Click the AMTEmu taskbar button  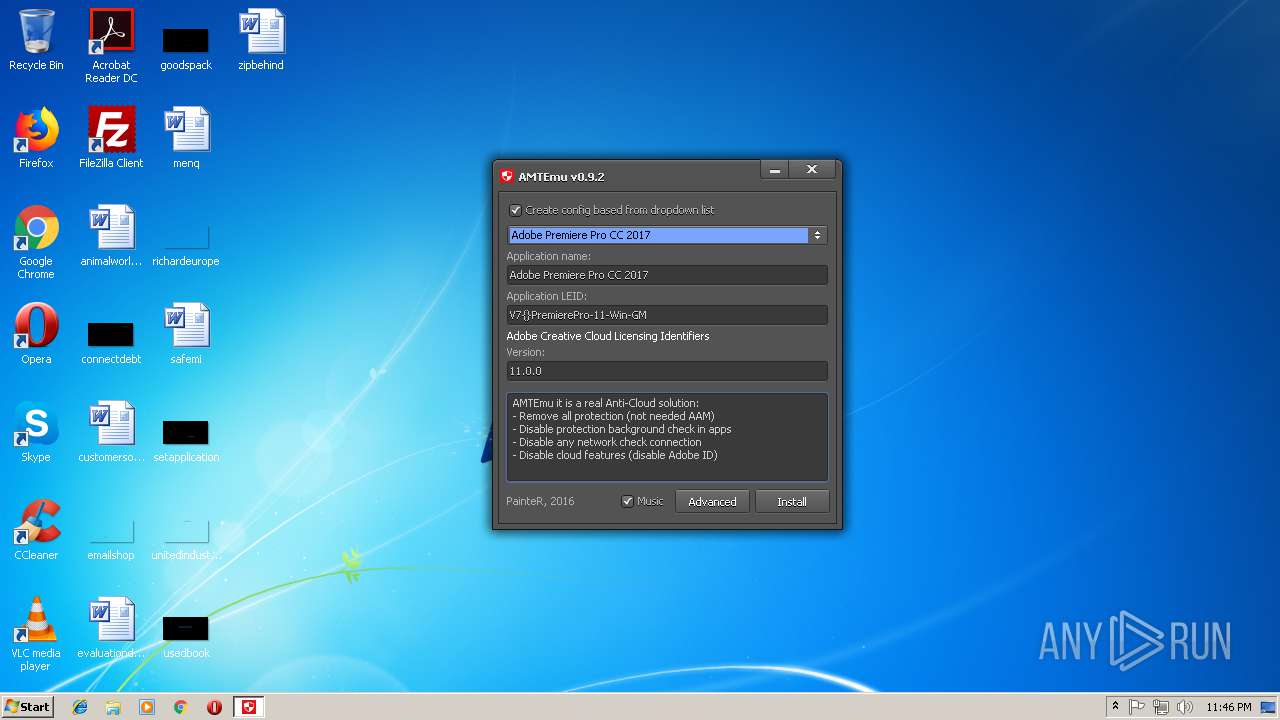(249, 707)
